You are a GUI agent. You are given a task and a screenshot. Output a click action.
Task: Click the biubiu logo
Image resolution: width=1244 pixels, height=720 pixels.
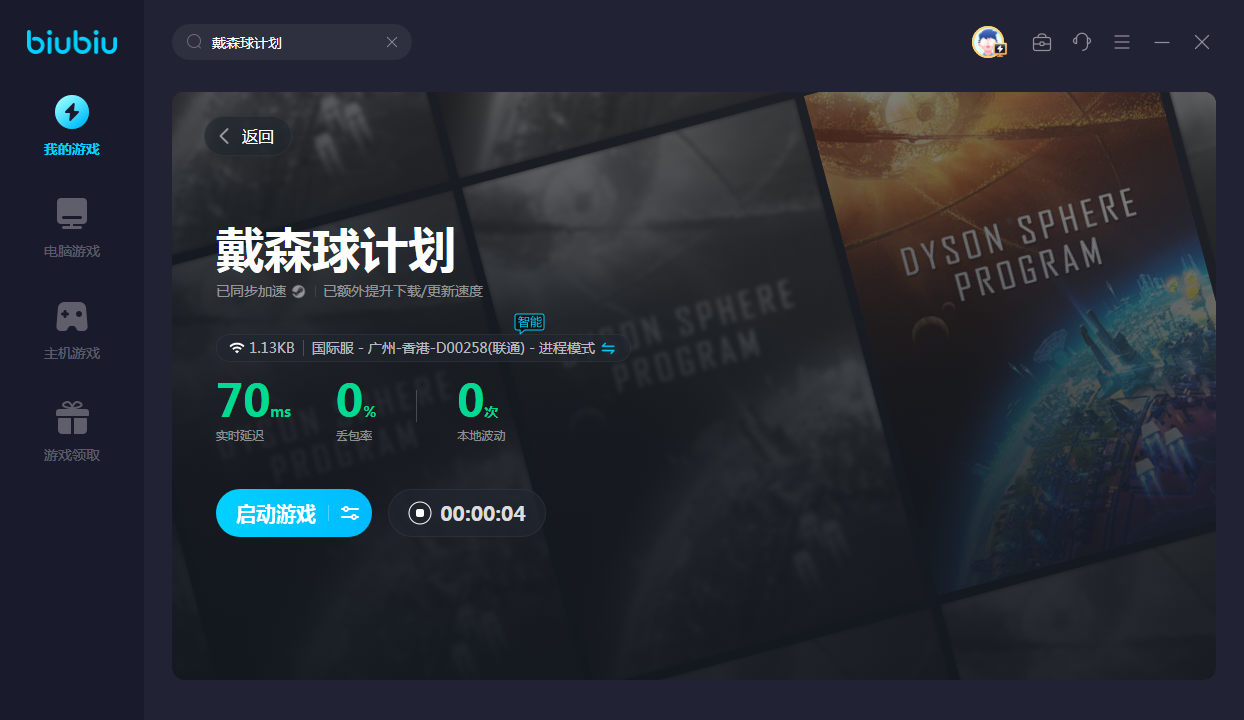72,42
